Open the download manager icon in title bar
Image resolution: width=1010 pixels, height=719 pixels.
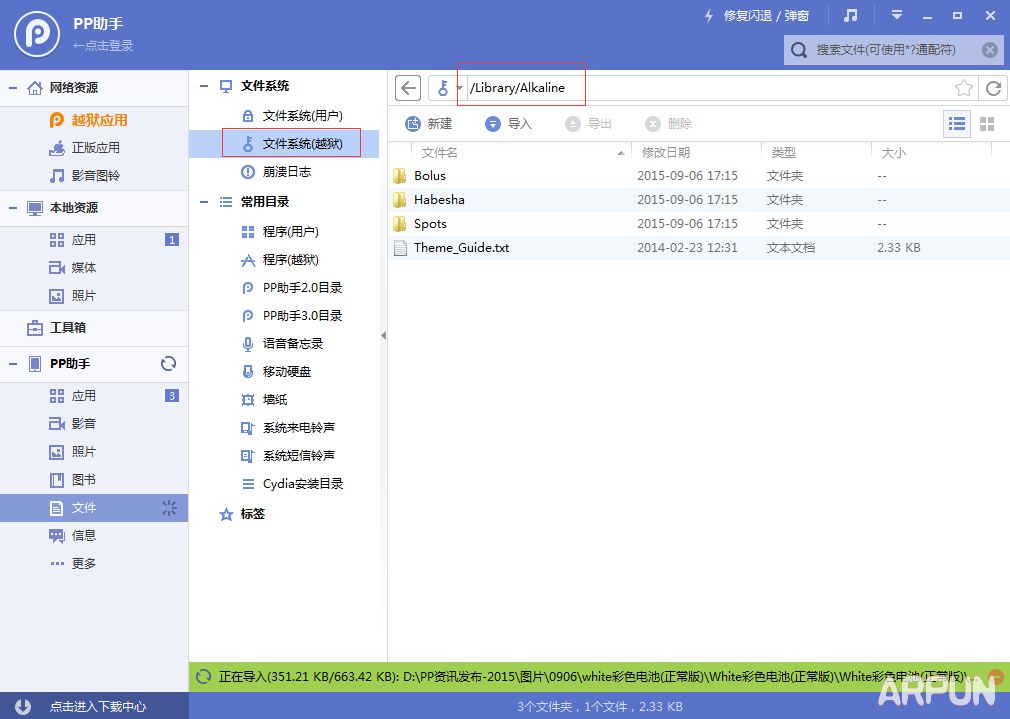click(897, 15)
